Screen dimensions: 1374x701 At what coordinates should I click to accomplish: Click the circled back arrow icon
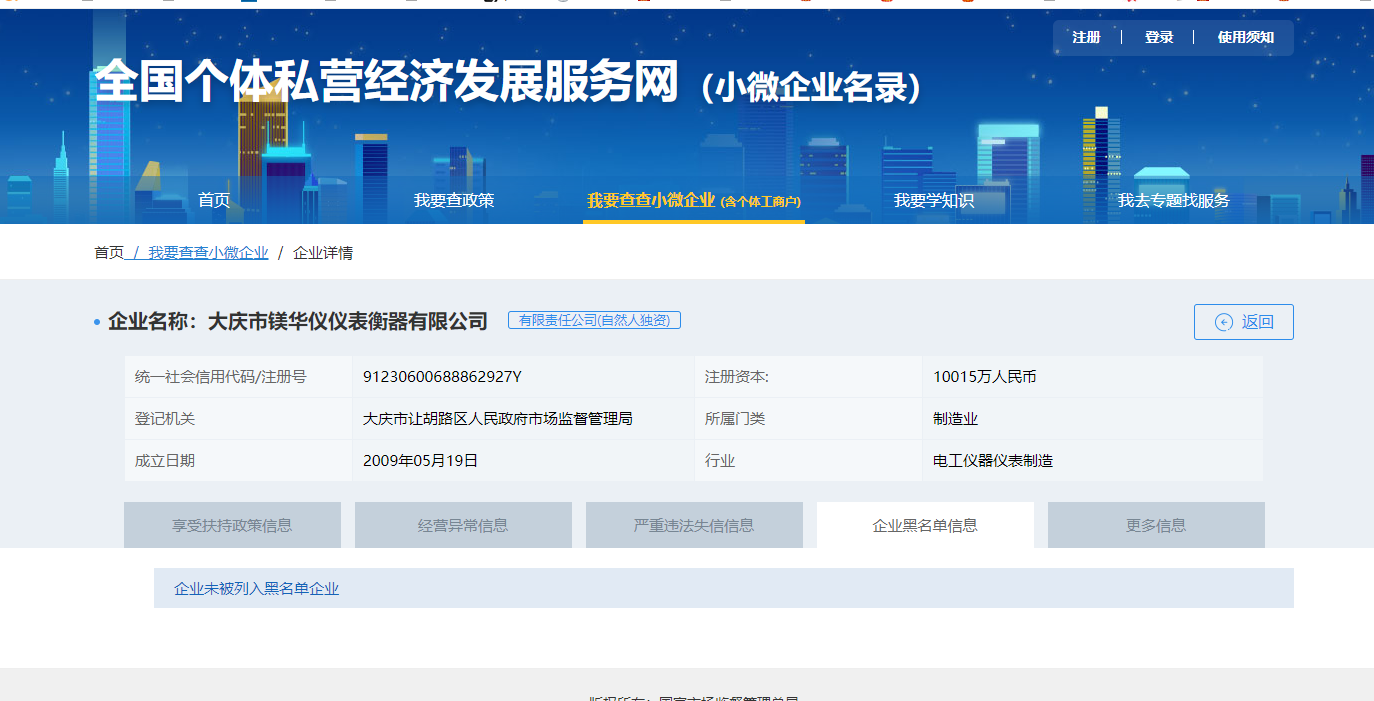click(1224, 322)
